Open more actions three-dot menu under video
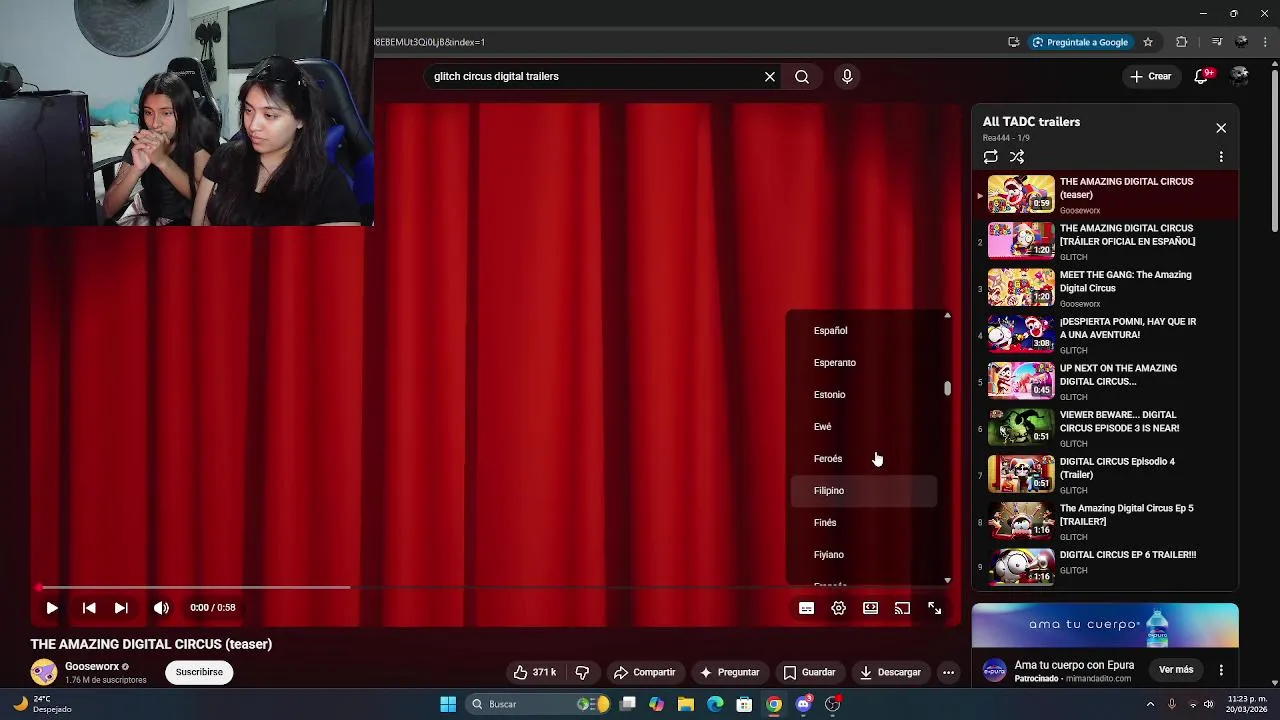1280x720 pixels. [x=948, y=672]
